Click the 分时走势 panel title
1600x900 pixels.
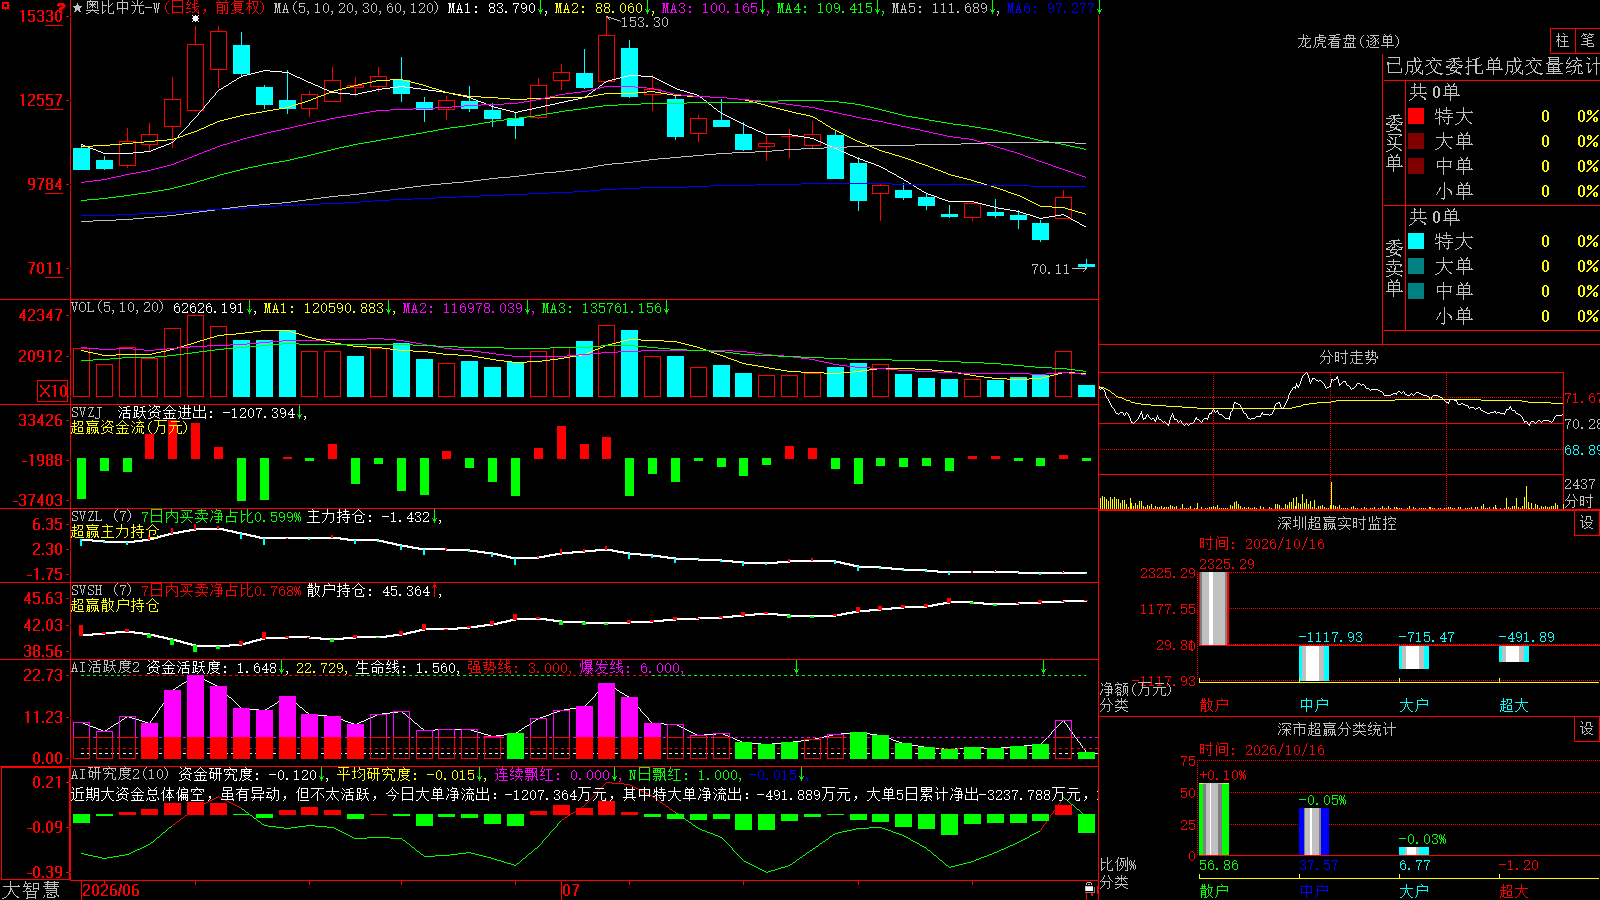click(1349, 357)
